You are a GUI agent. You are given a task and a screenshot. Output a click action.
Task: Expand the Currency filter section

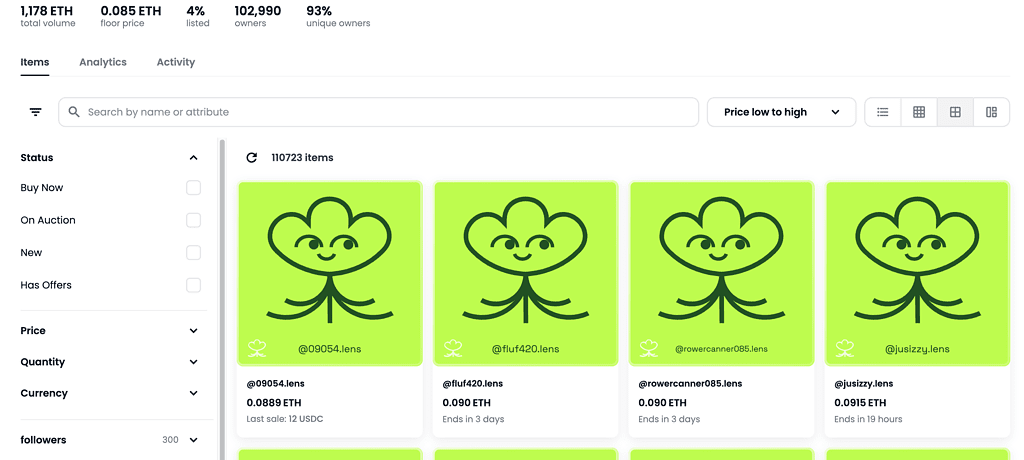193,394
